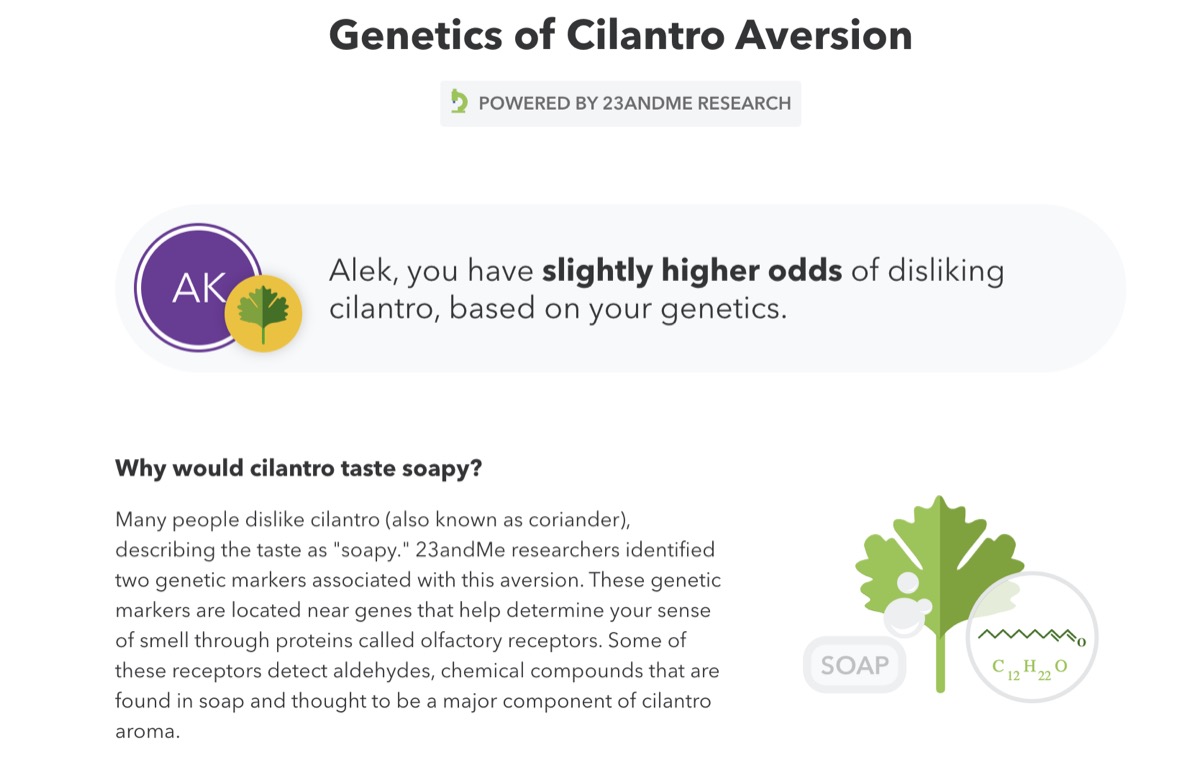The height and width of the screenshot is (771, 1200).
Task: Click the word 'coriander' in the paragraph
Action: coord(580,519)
